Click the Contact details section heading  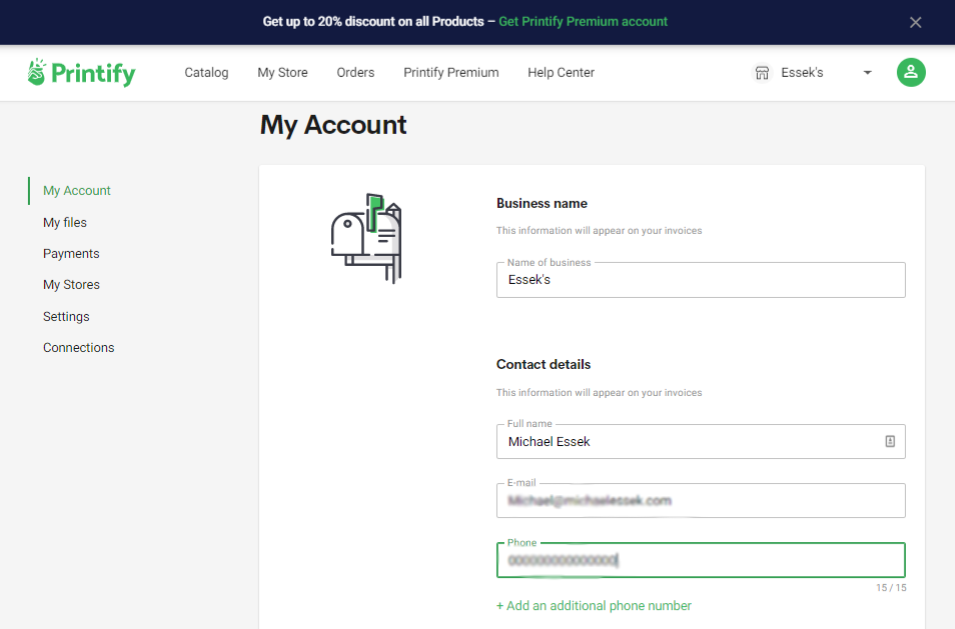[543, 364]
